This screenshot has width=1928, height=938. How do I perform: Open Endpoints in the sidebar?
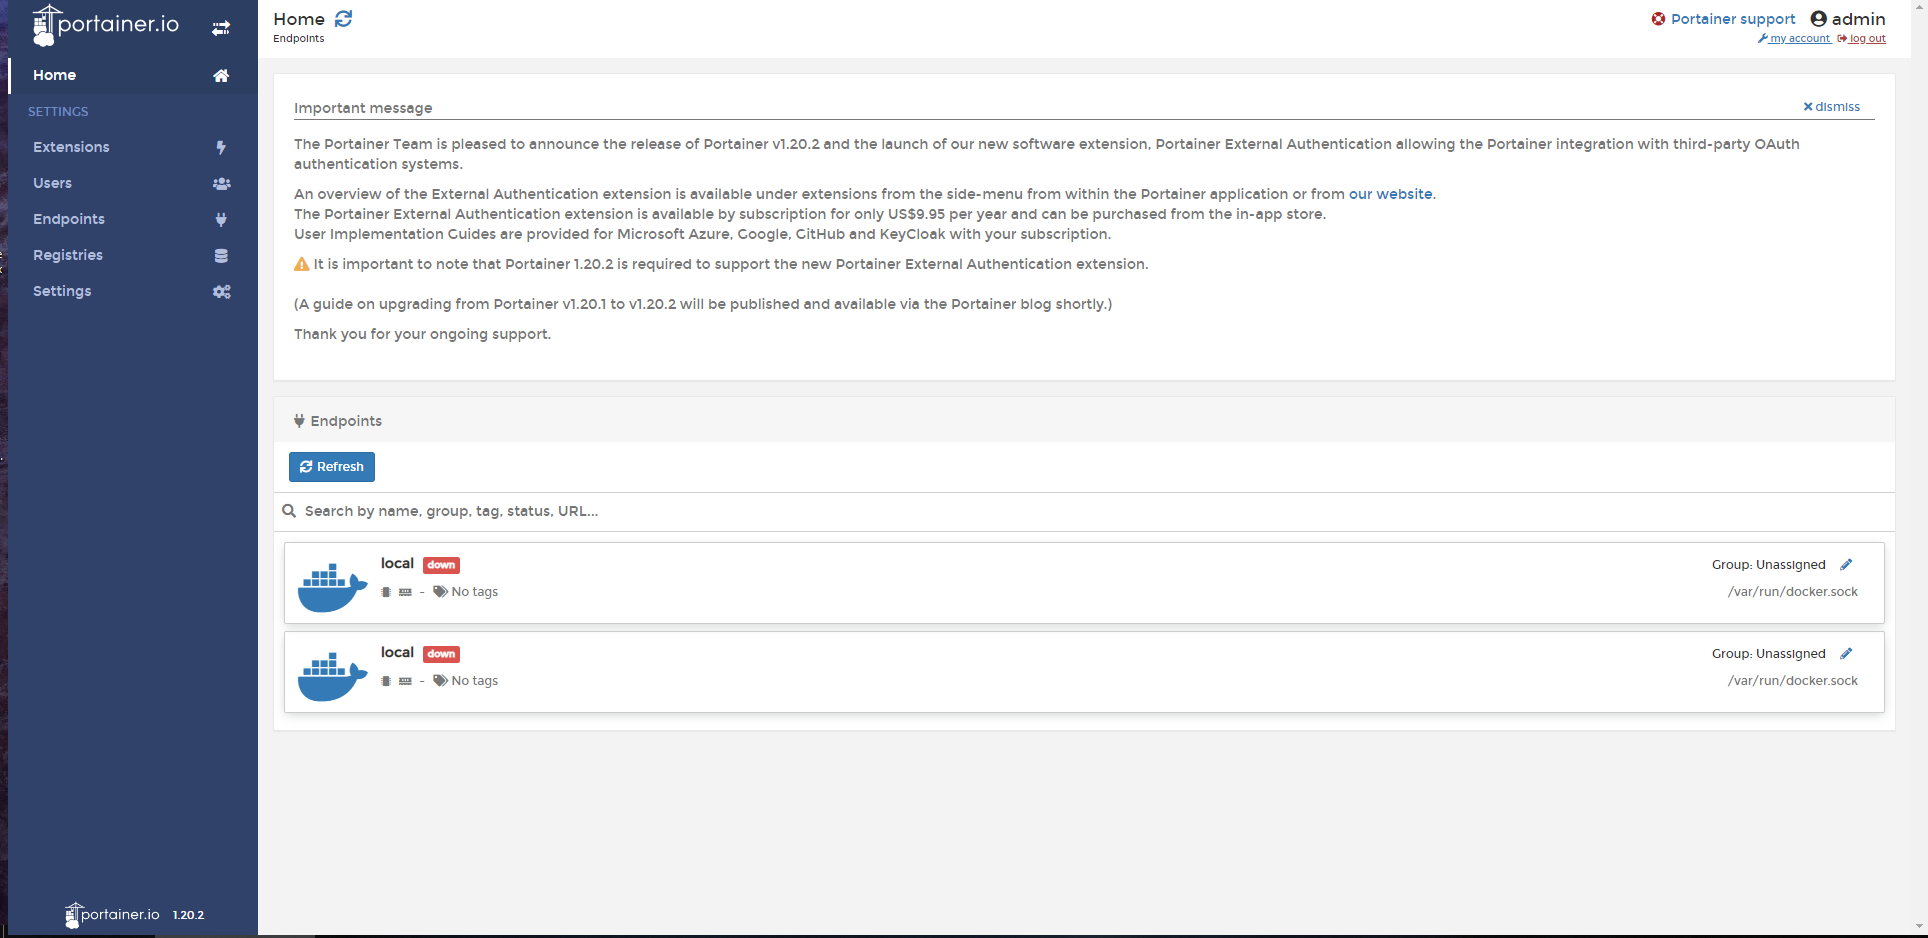[132, 220]
